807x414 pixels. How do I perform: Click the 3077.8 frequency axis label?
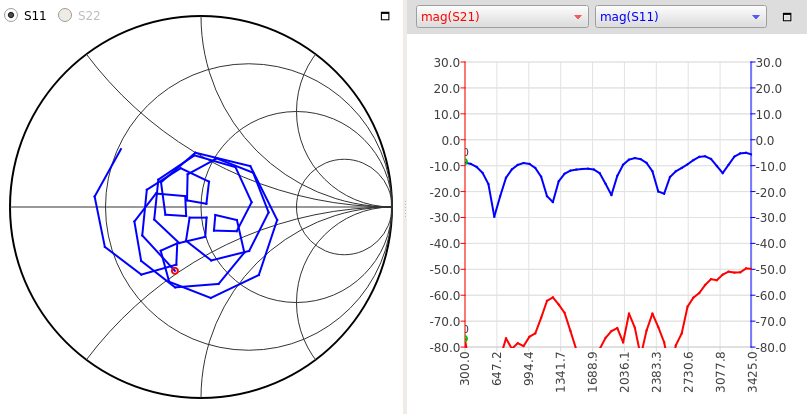[720, 373]
